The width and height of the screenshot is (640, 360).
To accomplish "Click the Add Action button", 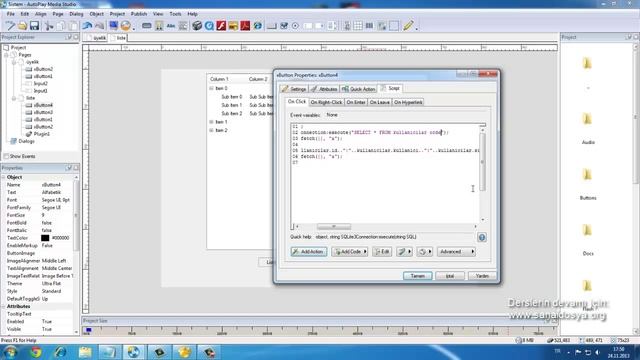I will [x=309, y=252].
